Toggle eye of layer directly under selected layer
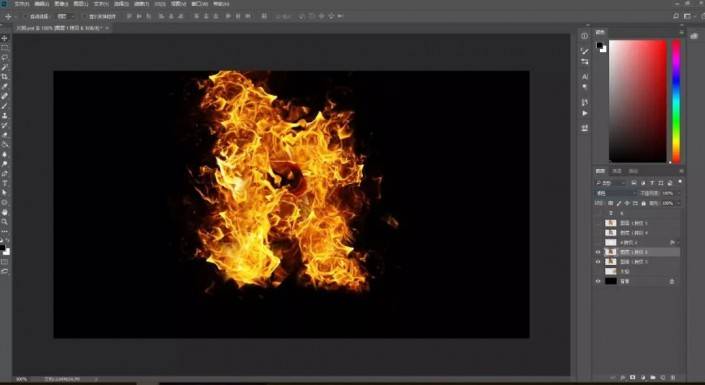705x385 pixels. click(598, 262)
